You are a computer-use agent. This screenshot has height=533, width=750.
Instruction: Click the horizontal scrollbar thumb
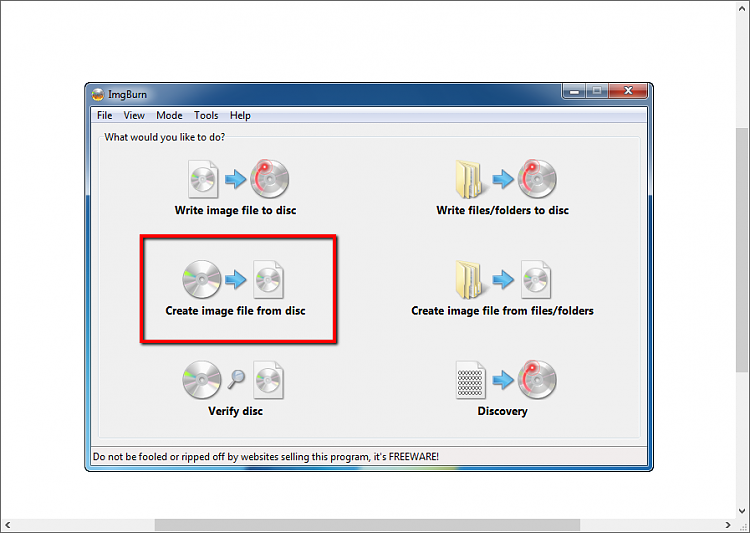point(367,525)
